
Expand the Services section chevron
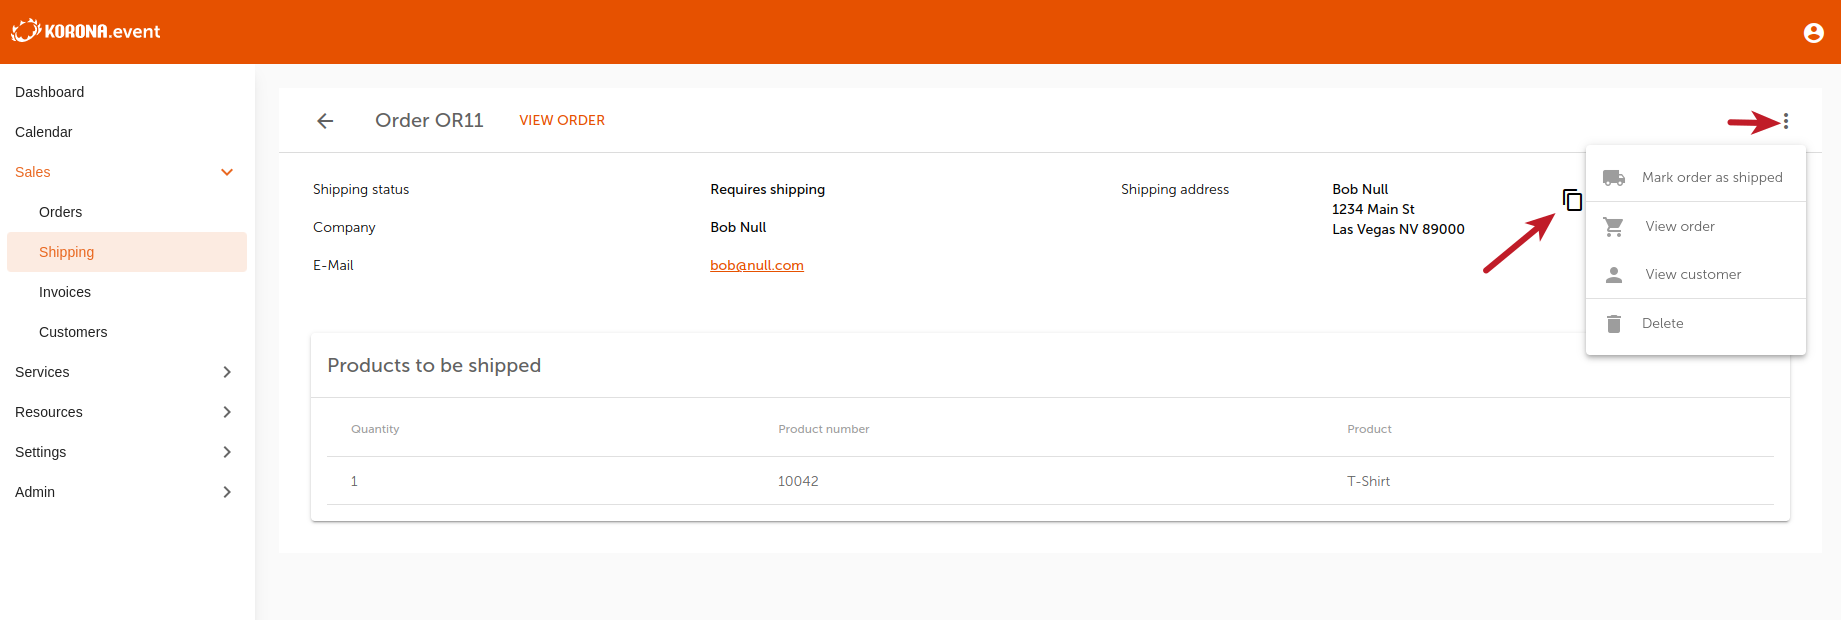(x=227, y=372)
